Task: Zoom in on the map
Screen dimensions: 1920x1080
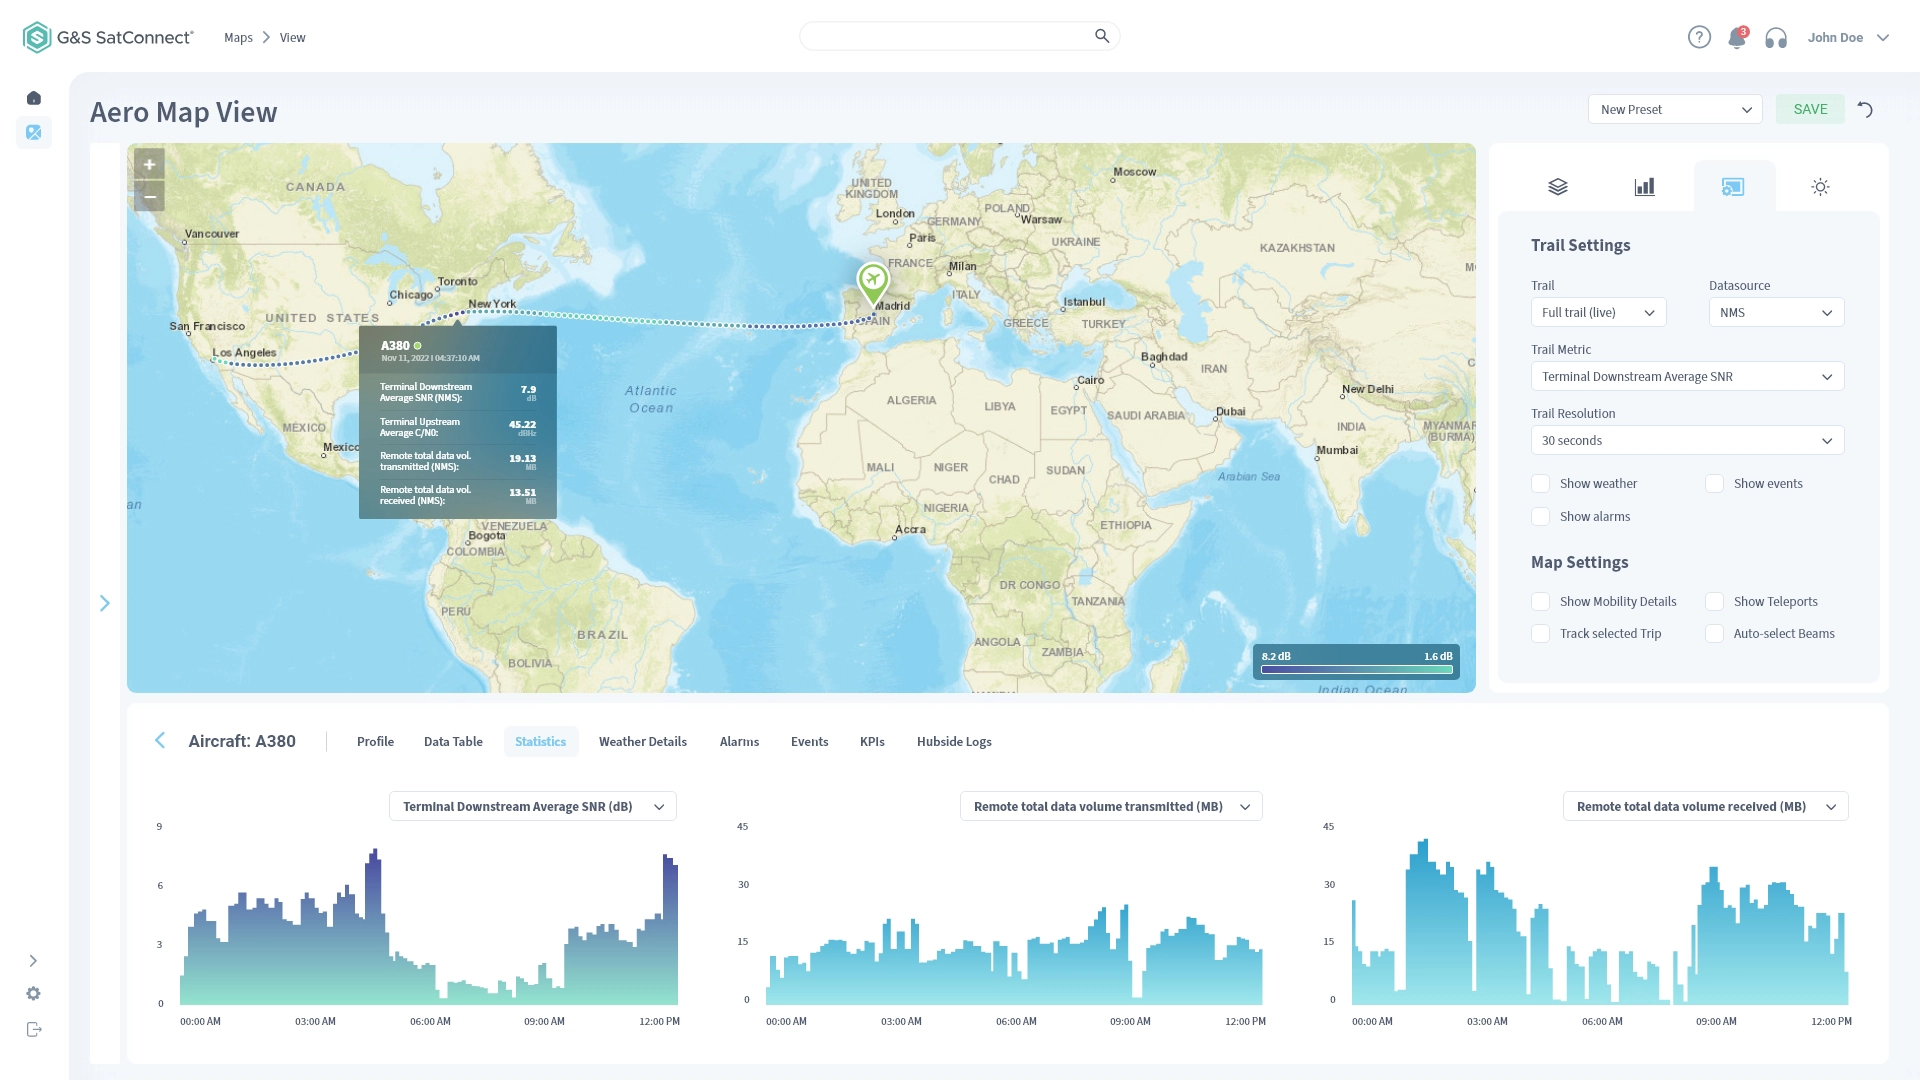Action: tap(149, 164)
